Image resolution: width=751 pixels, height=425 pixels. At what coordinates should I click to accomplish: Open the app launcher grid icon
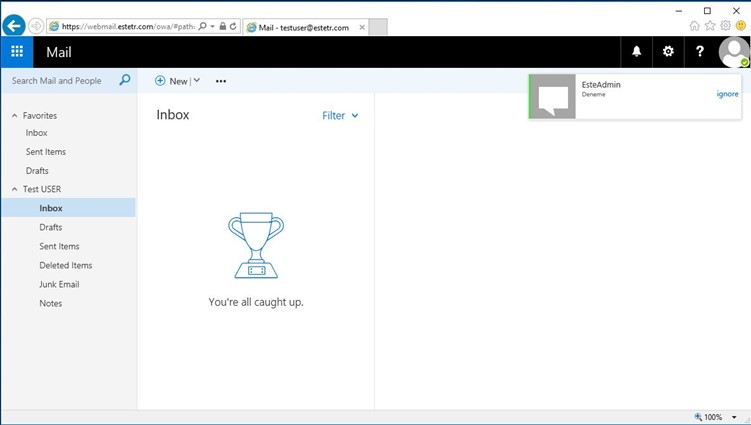coord(17,51)
